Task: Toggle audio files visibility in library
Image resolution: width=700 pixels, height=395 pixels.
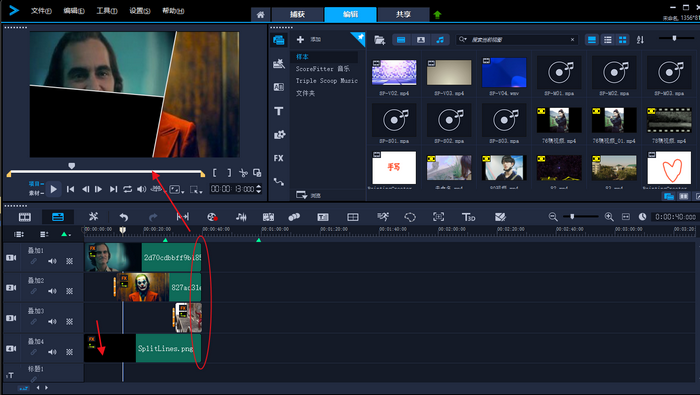Action: (440, 40)
